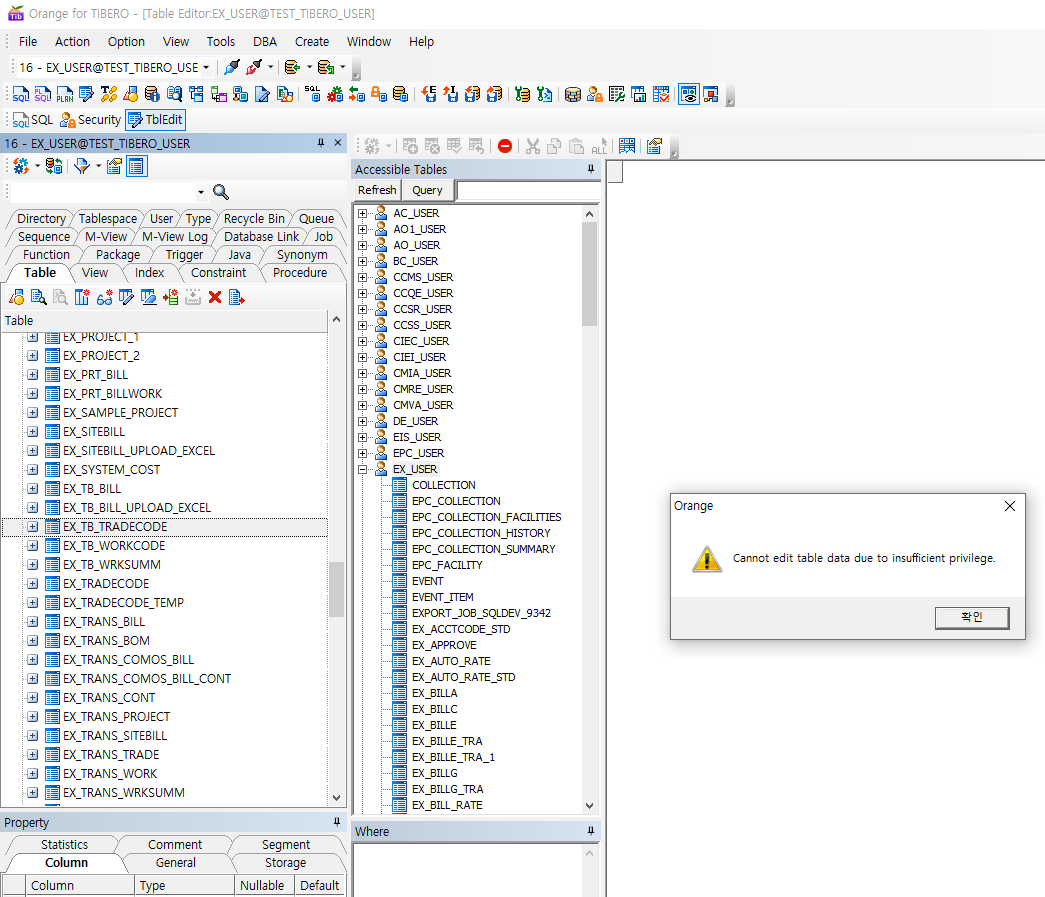
Task: Select the EX_TRADECODE table in the list
Action: [106, 584]
